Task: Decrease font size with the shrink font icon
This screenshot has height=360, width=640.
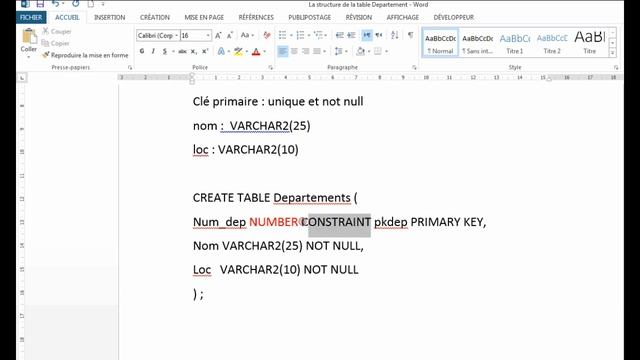Action: coord(230,36)
